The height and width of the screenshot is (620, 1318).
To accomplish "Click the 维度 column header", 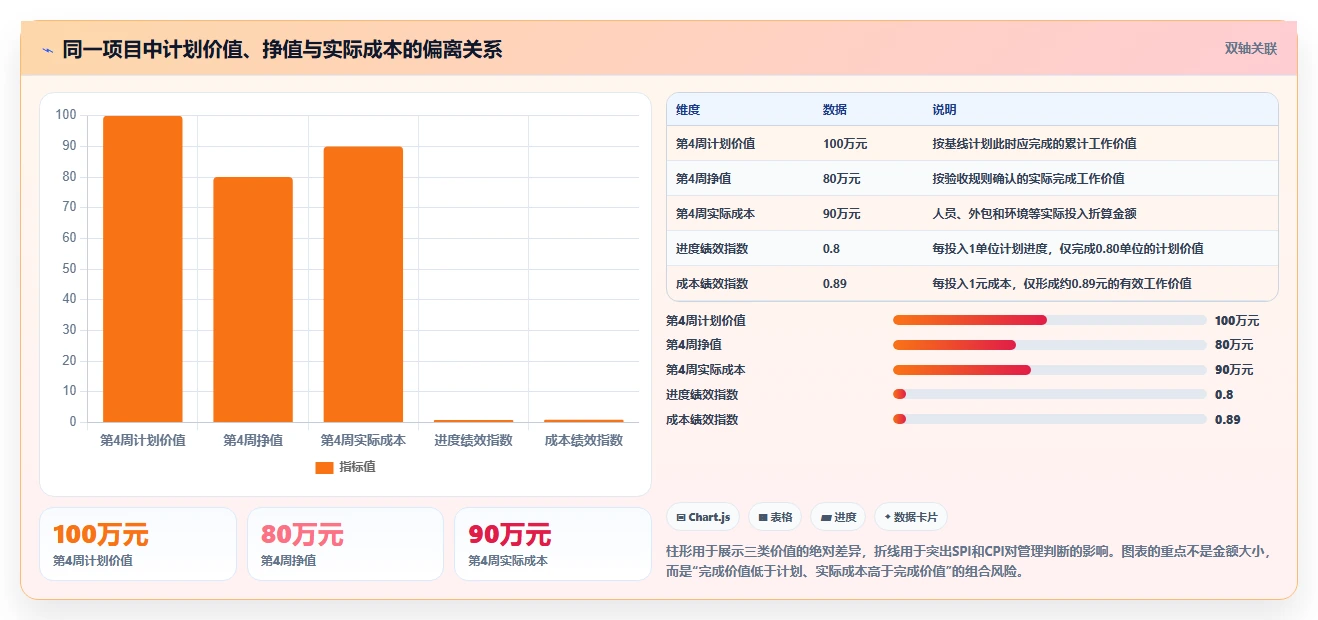I will tap(688, 110).
